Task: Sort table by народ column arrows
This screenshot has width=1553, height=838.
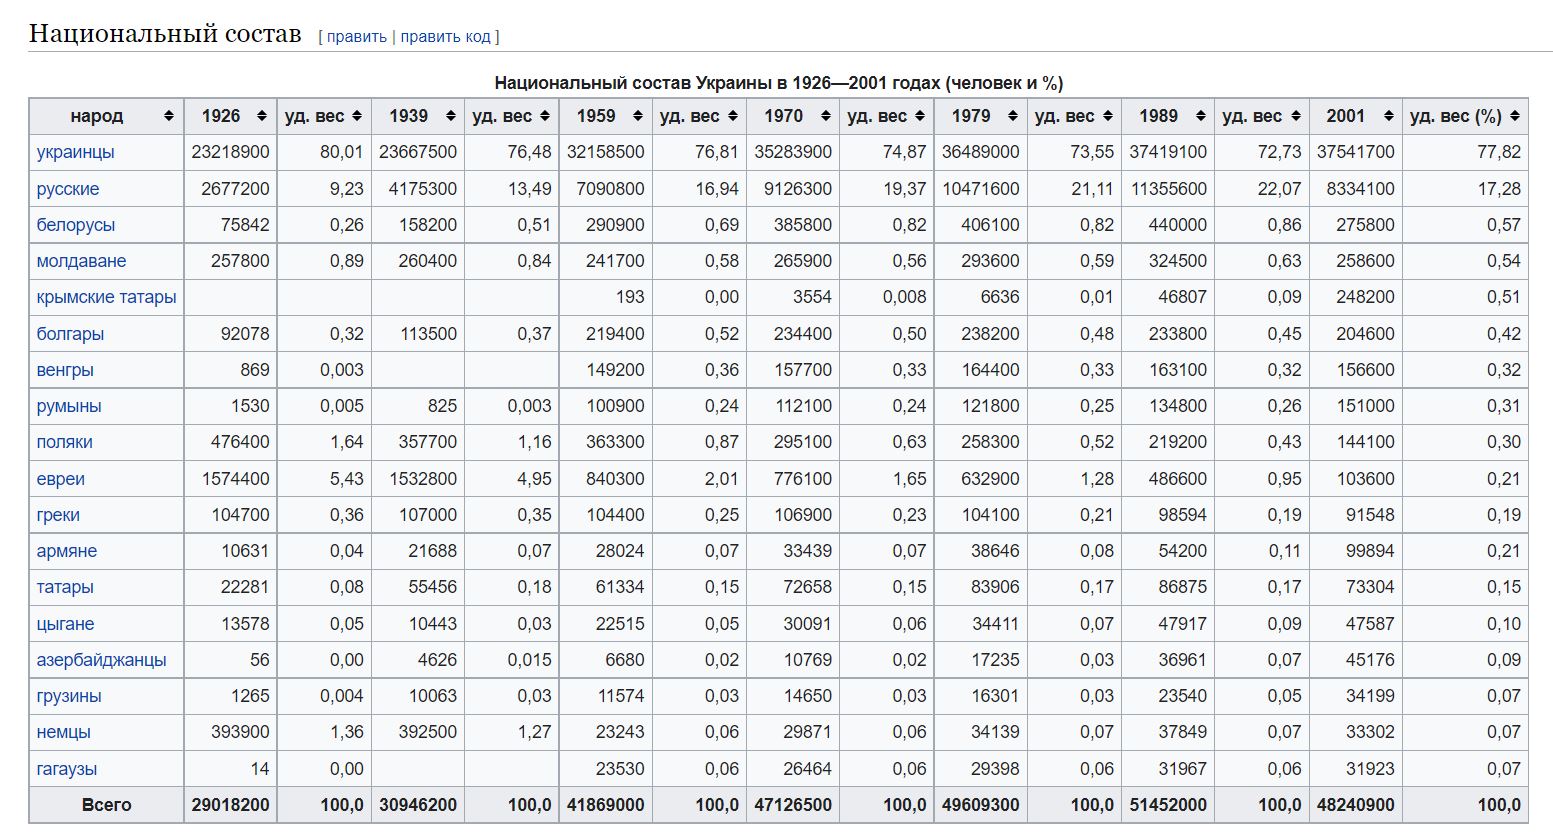Action: click(168, 116)
